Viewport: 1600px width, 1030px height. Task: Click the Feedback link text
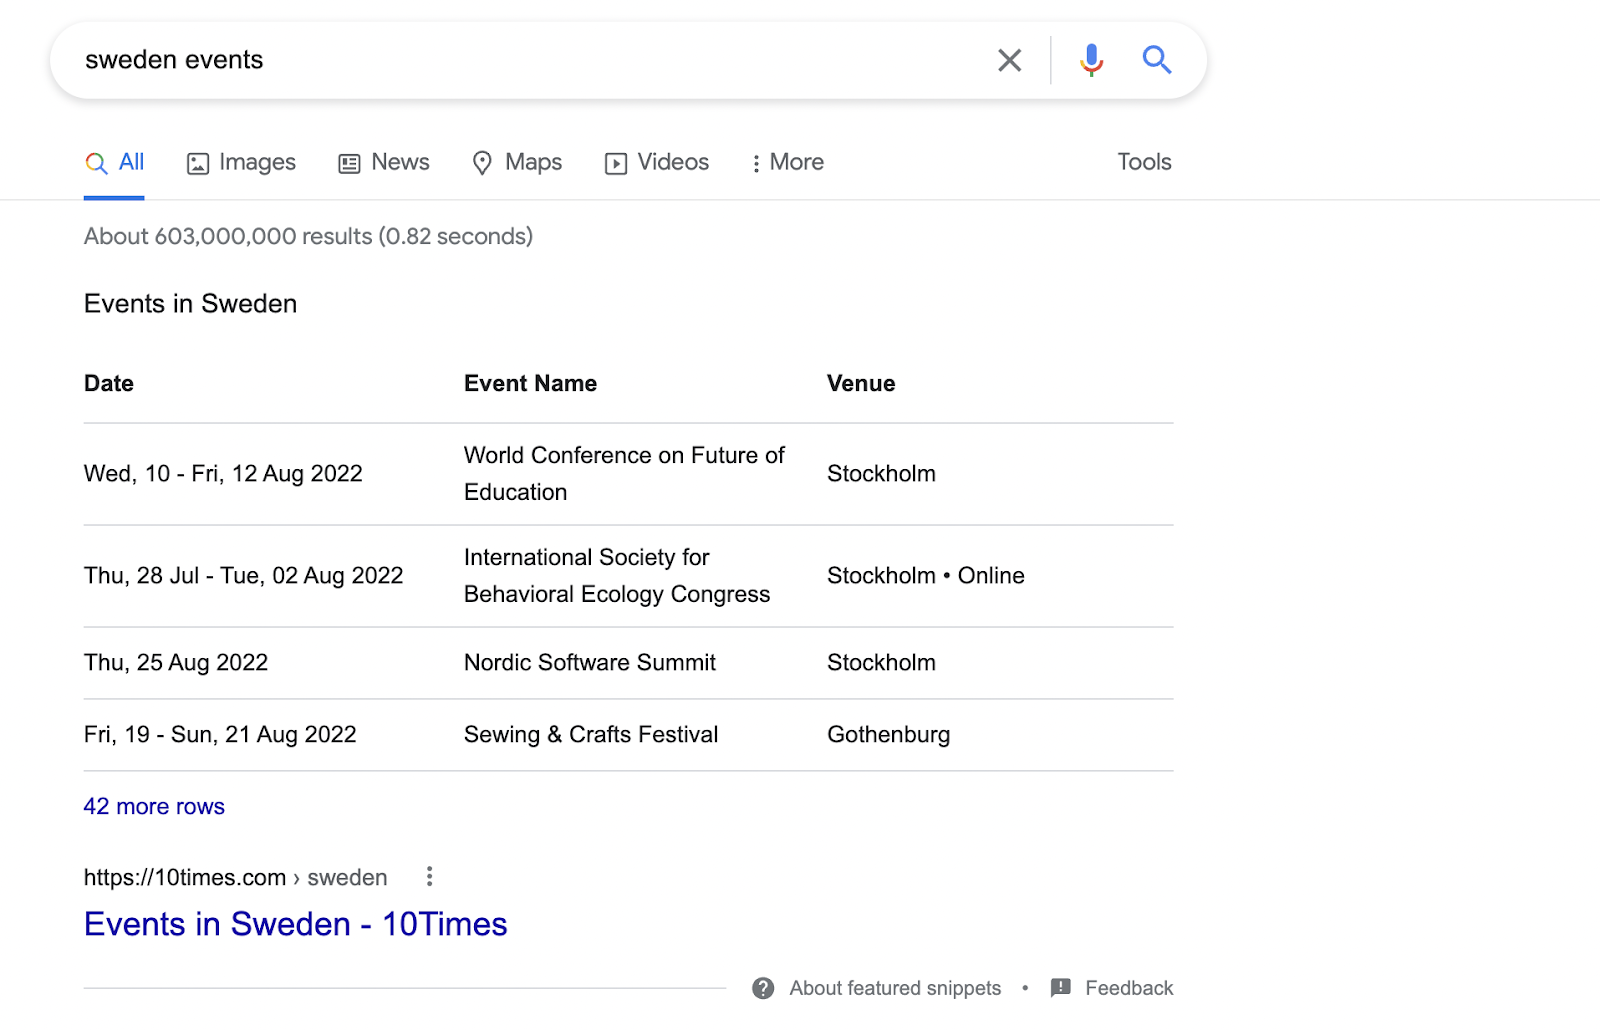click(1129, 988)
